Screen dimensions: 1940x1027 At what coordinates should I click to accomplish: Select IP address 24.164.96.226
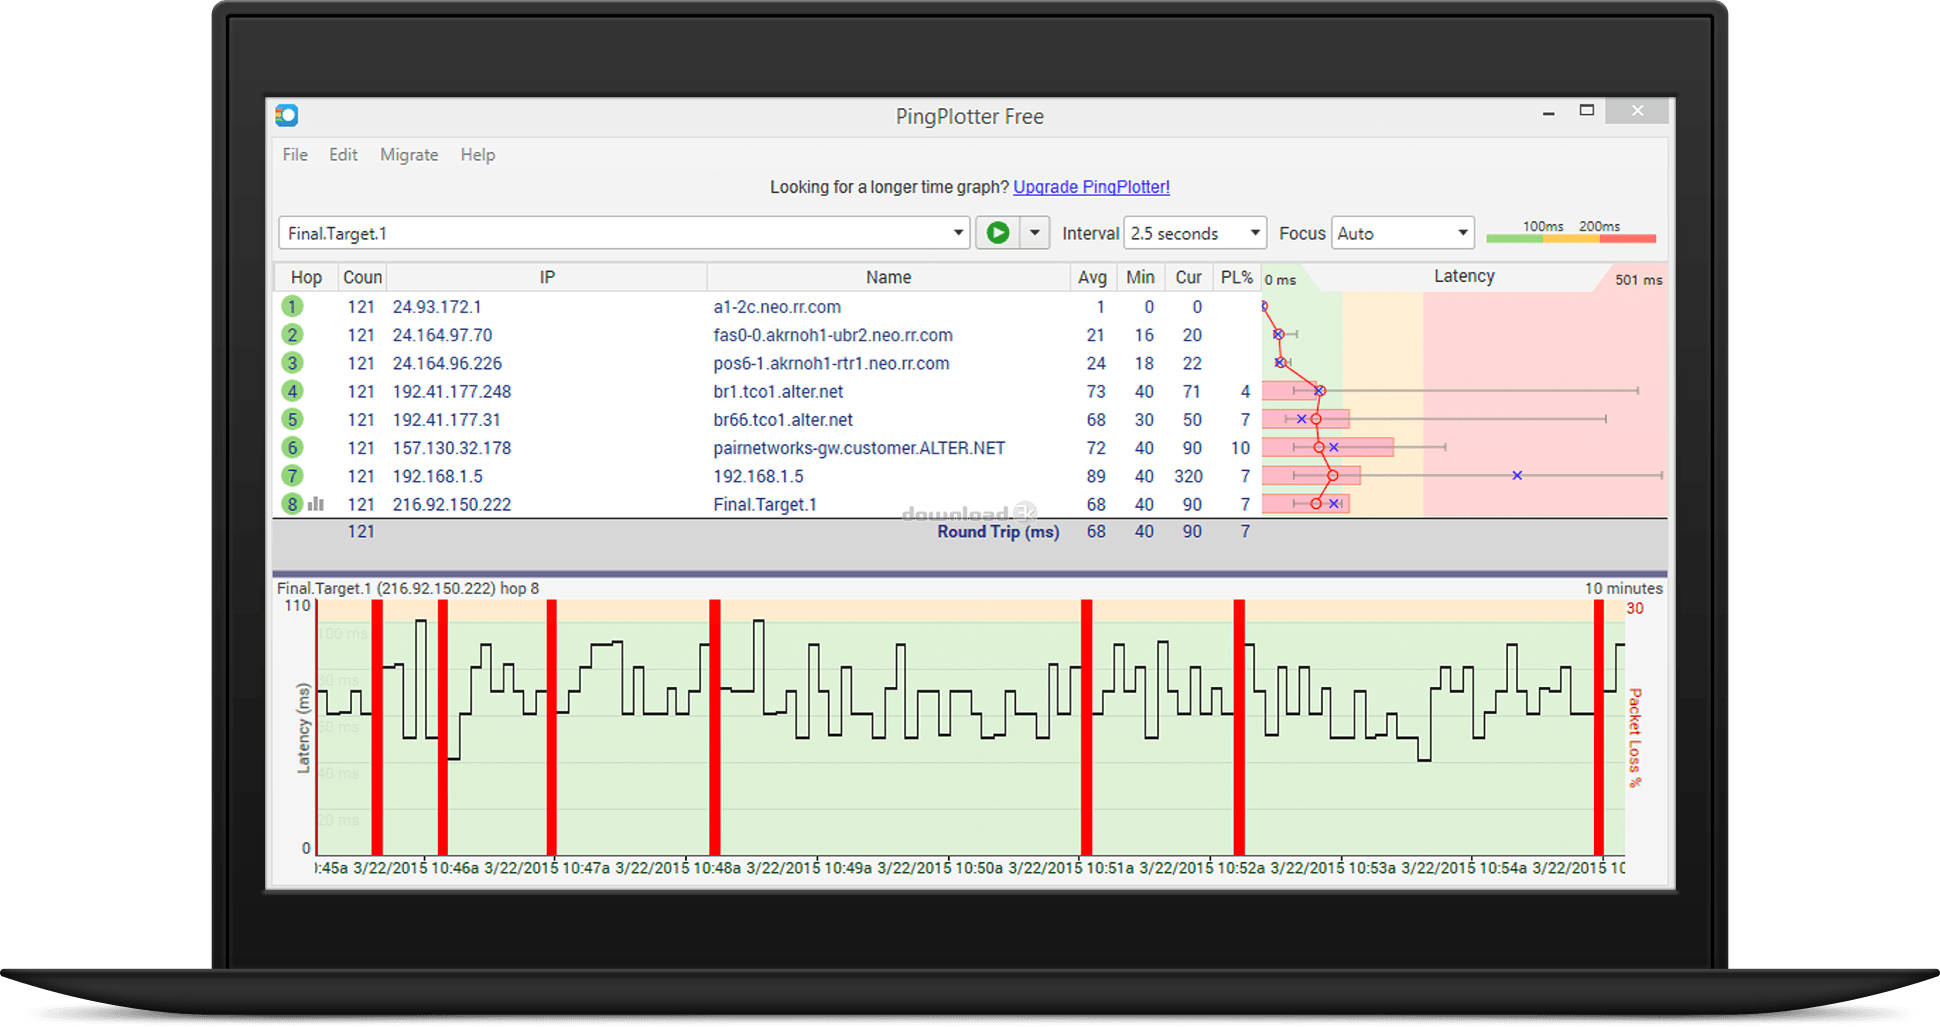click(447, 363)
